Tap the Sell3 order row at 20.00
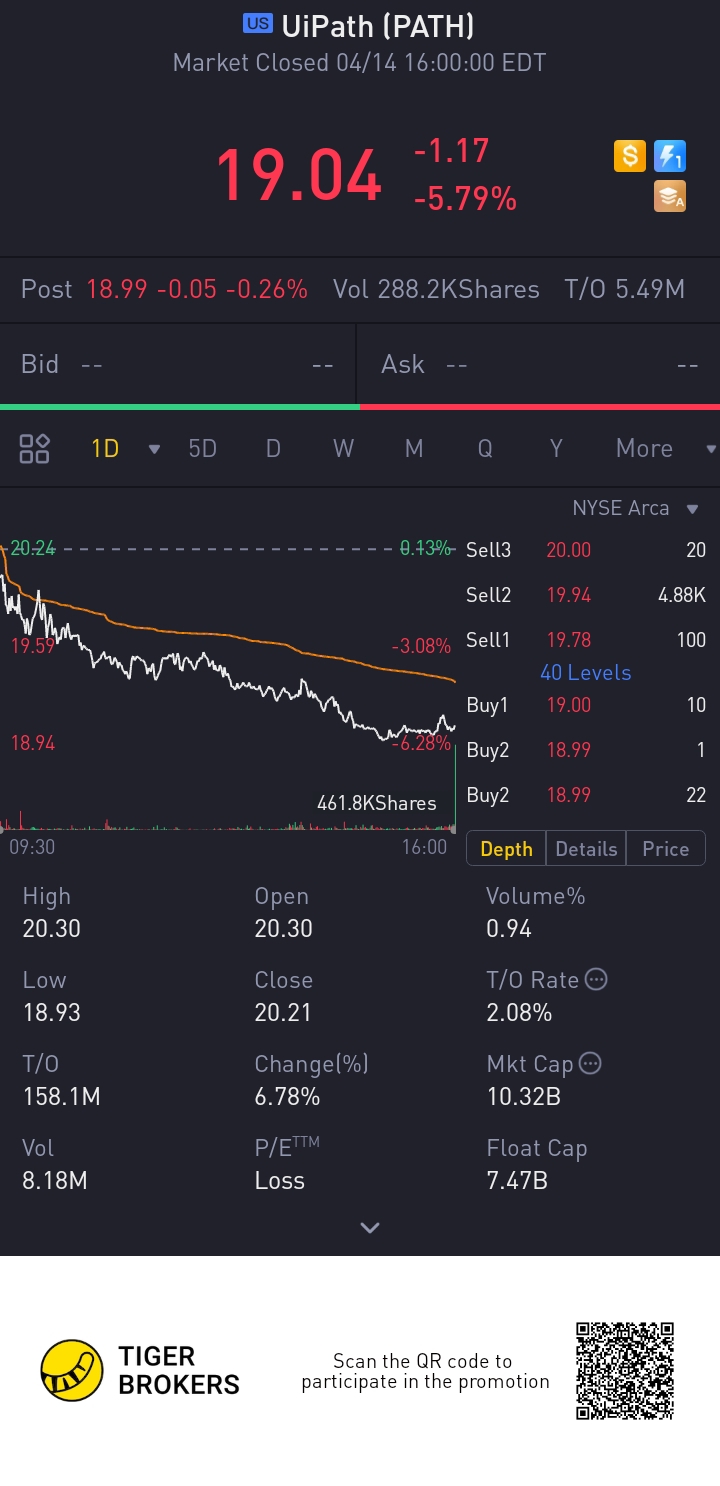This screenshot has height=1486, width=720. (586, 550)
